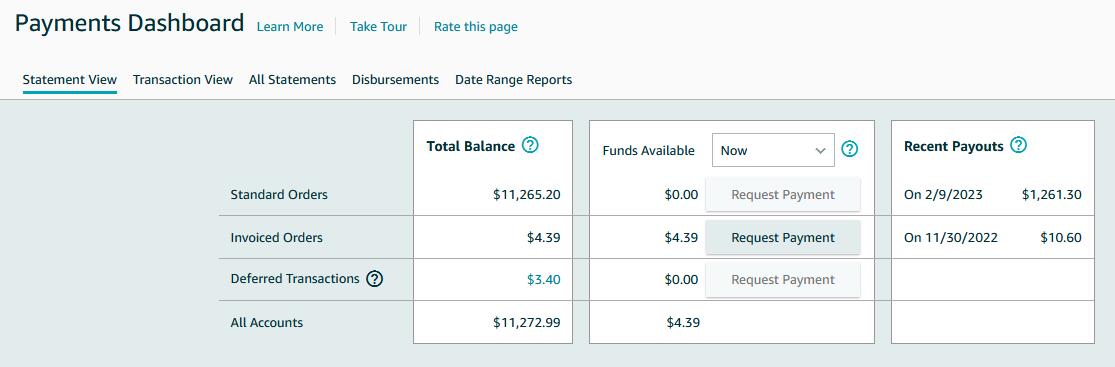1115x367 pixels.
Task: Click the help icon beside Total Balance
Action: (530, 145)
